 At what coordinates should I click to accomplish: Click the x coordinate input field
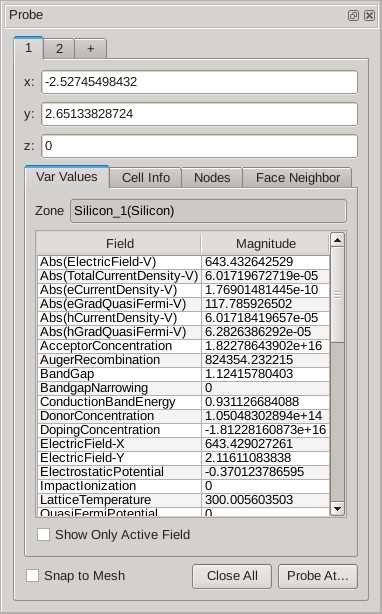pyautogui.click(x=200, y=82)
